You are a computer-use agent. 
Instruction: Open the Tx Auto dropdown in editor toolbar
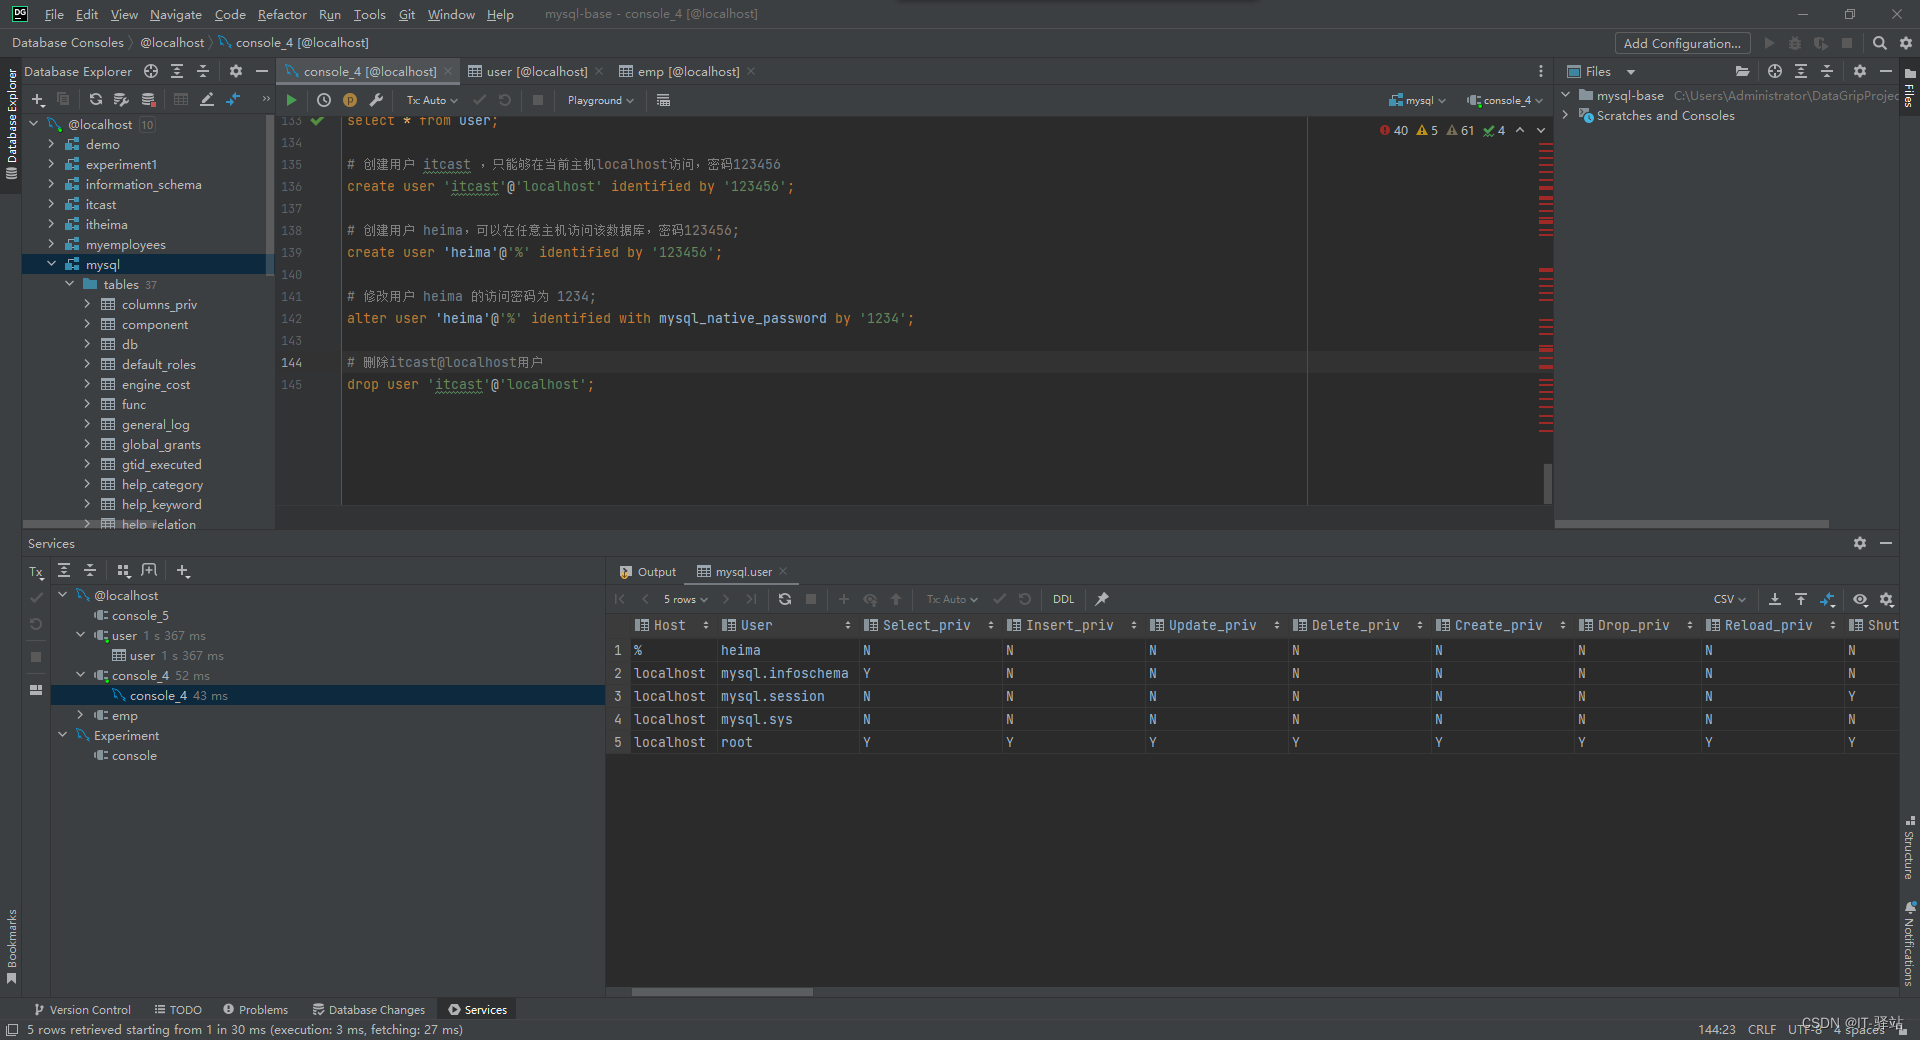[432, 100]
